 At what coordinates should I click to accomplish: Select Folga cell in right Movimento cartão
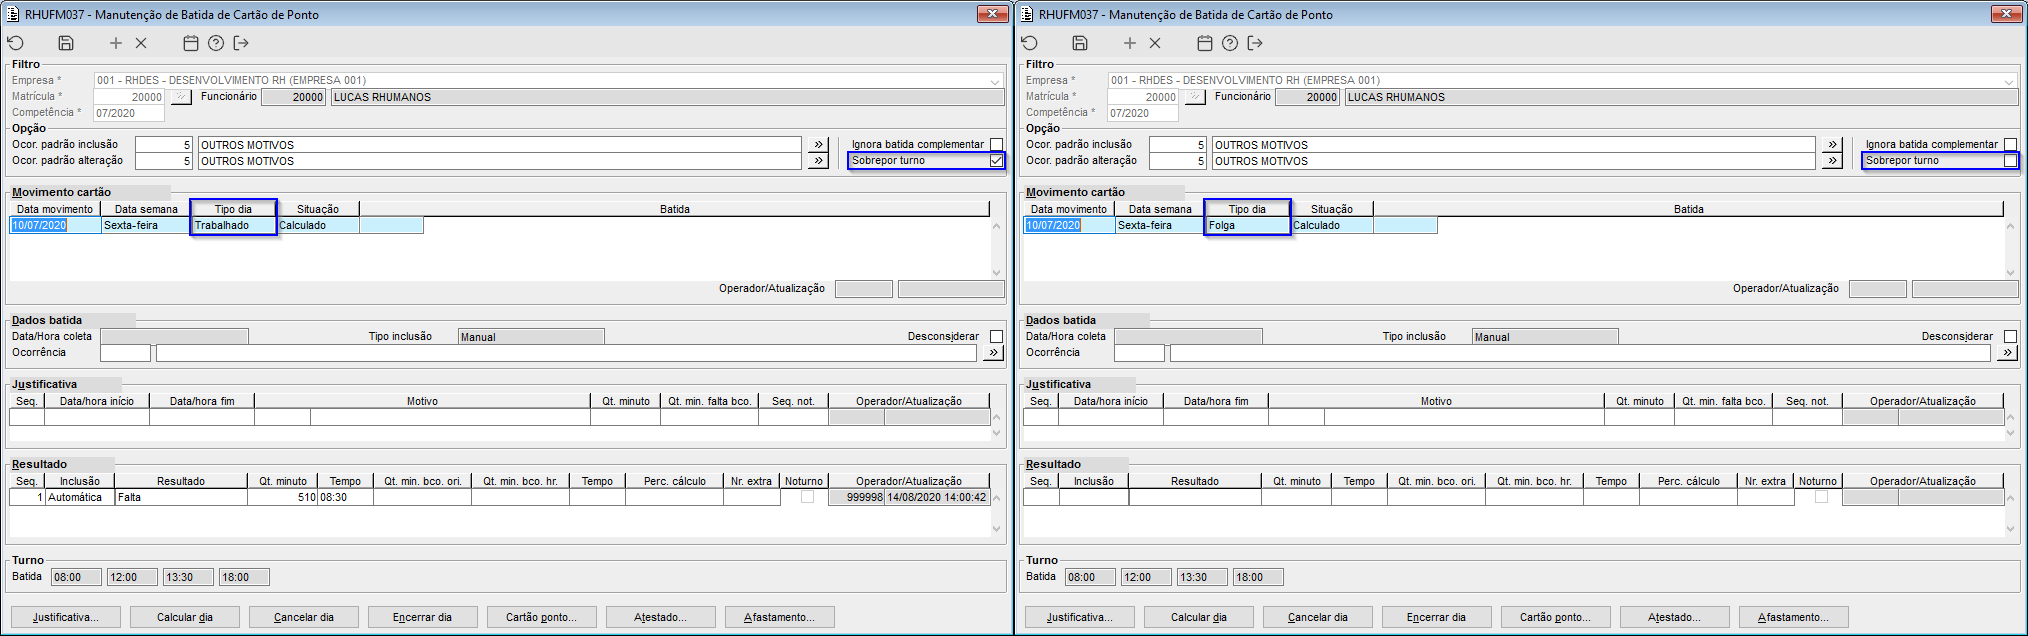(x=1247, y=225)
